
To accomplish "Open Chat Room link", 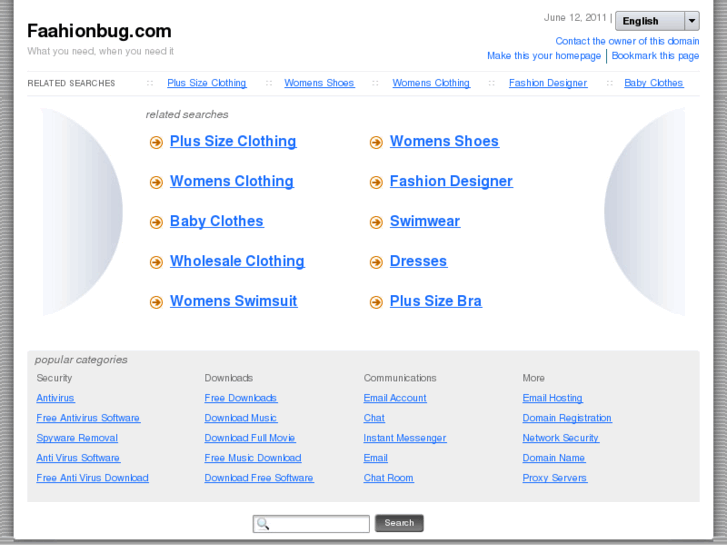I will tap(389, 478).
